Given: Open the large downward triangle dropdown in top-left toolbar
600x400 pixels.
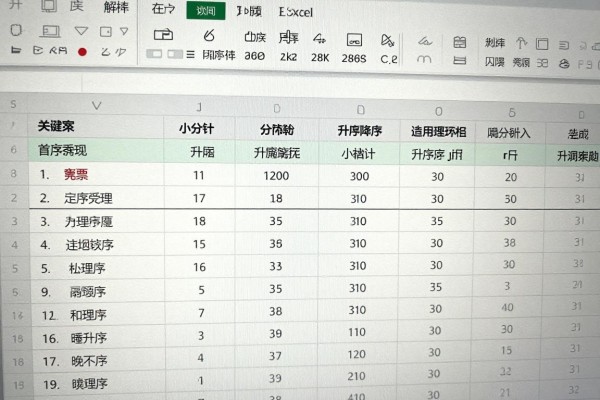Looking at the screenshot, I should pos(81,31).
